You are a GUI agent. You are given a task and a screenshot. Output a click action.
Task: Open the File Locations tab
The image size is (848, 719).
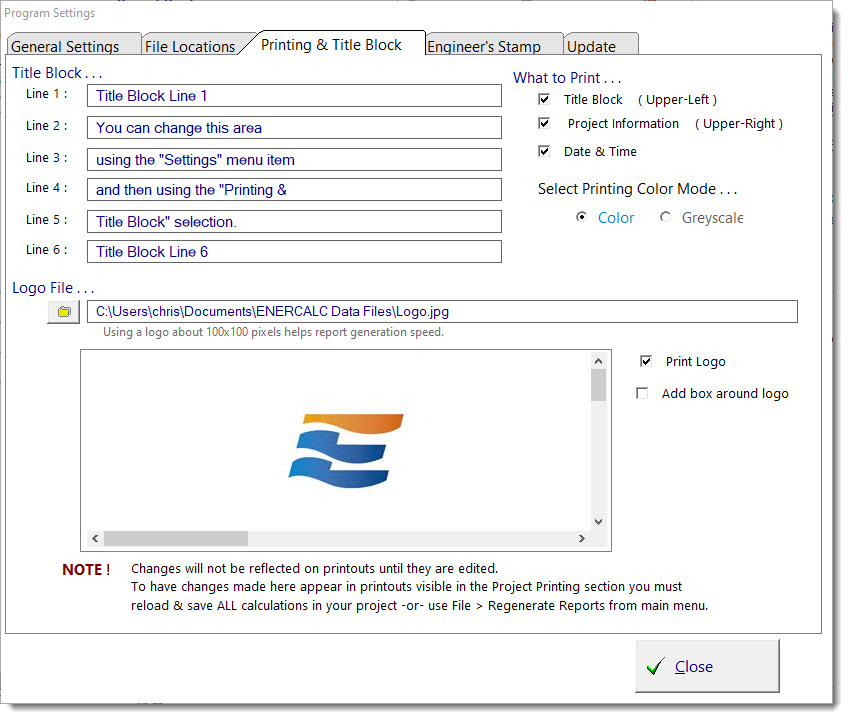pyautogui.click(x=190, y=46)
